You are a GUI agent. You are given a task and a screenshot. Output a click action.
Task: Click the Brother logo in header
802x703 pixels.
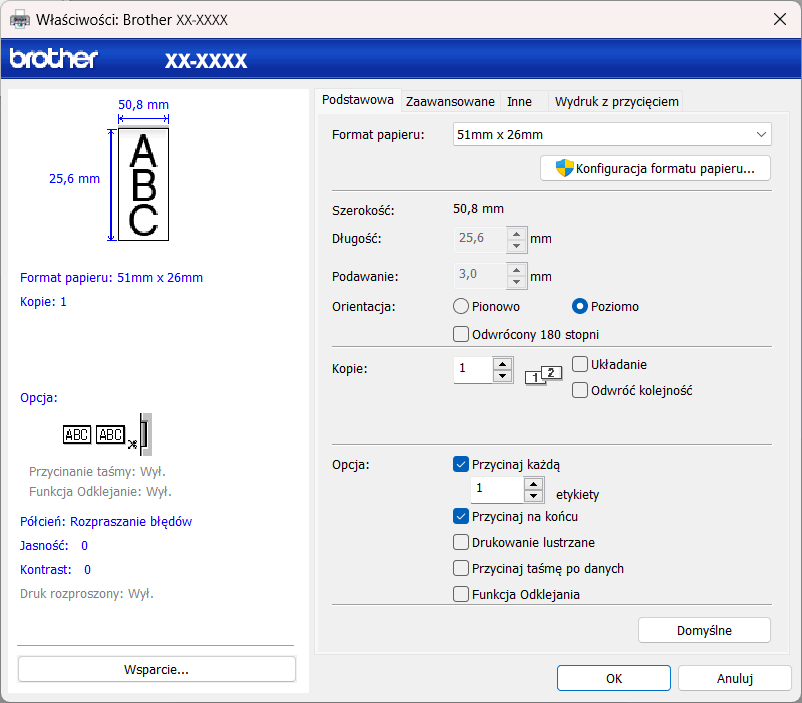click(54, 58)
